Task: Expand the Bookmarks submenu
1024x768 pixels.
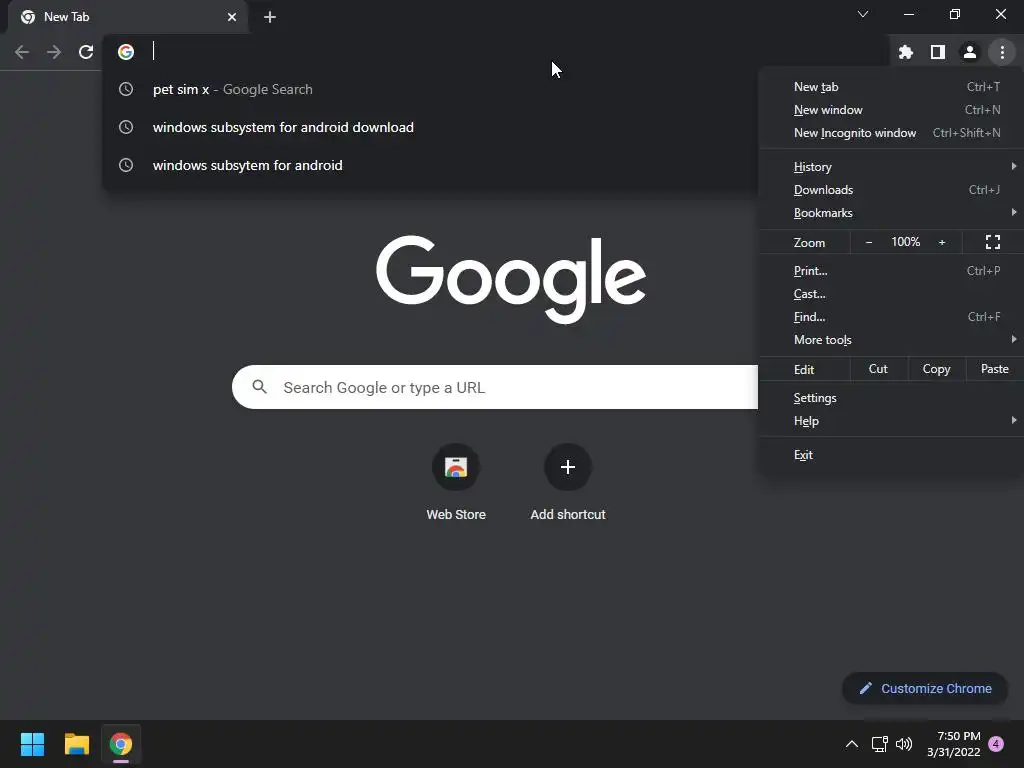Action: point(891,213)
